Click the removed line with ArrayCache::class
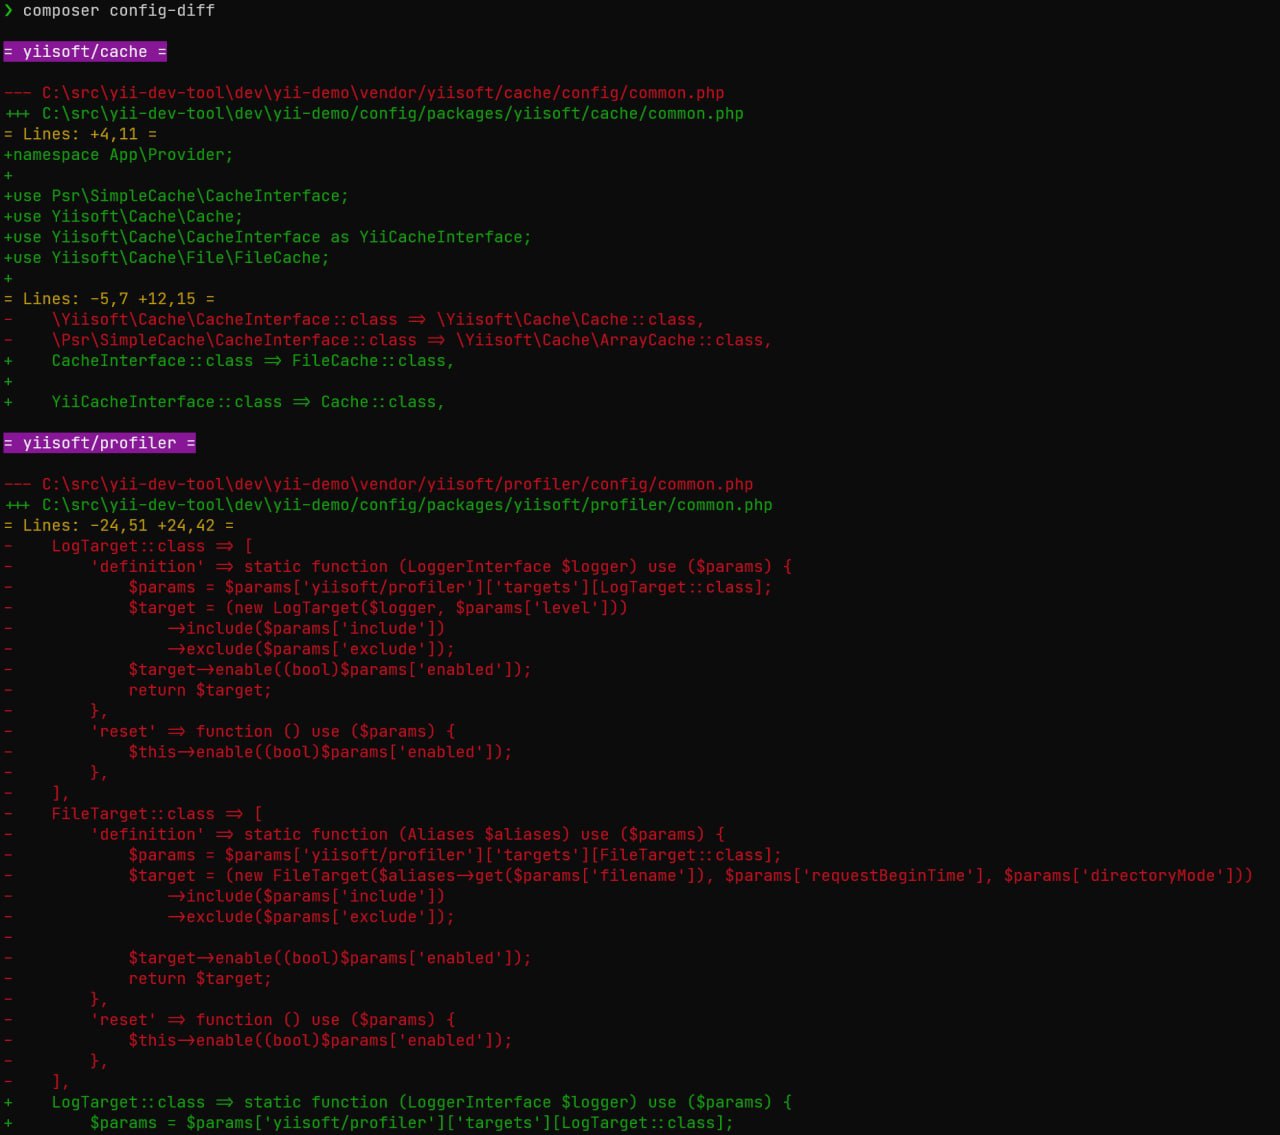 pos(388,340)
